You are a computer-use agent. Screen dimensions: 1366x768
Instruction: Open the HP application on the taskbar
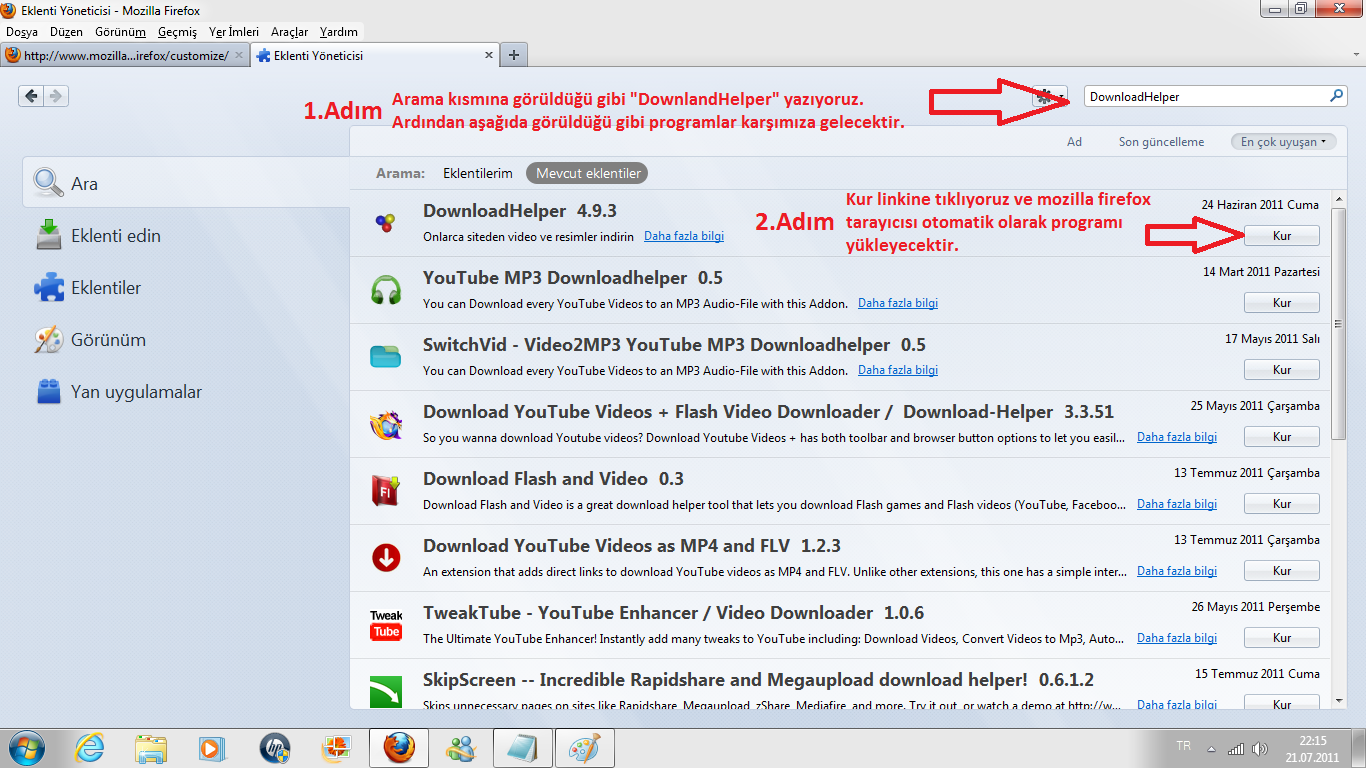pos(274,748)
